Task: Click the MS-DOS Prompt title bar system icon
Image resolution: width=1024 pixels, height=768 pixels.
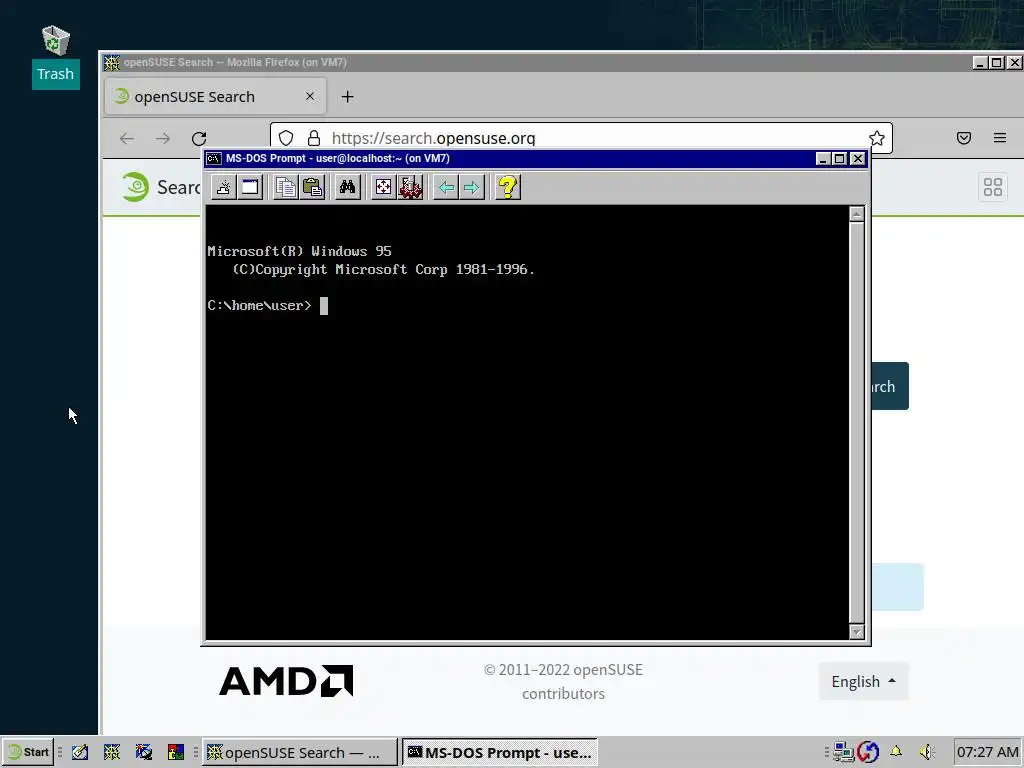Action: pos(214,158)
